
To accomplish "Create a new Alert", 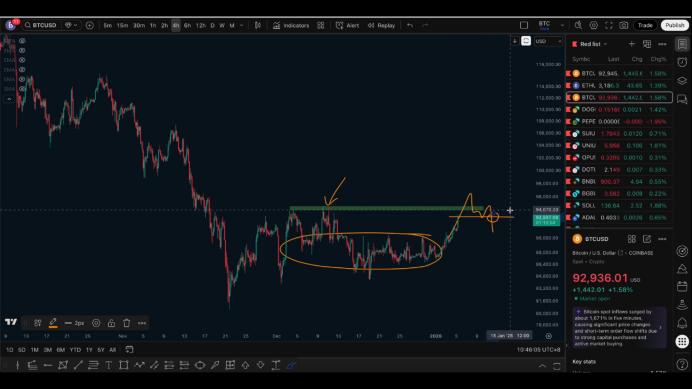I will (347, 26).
